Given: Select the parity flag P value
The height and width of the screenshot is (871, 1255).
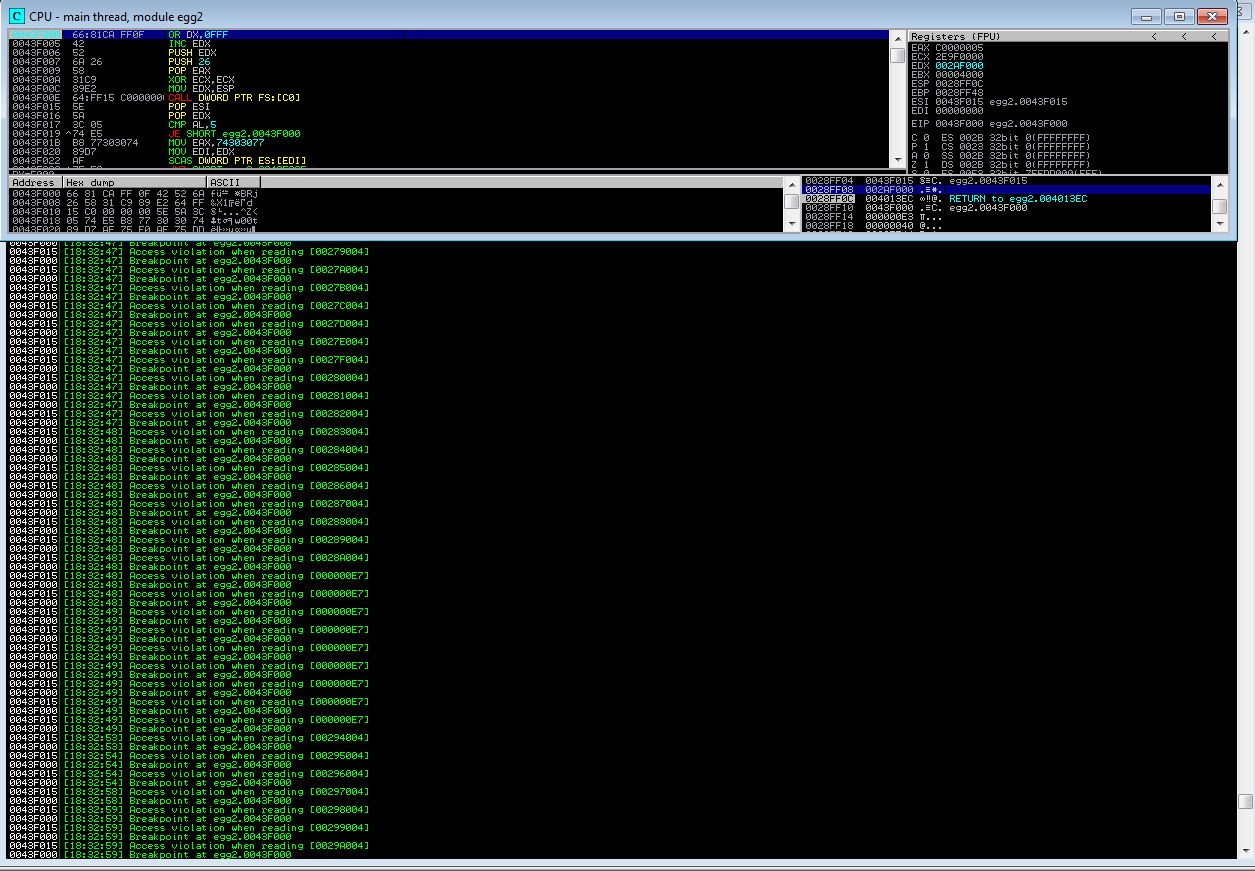Looking at the screenshot, I should [x=927, y=146].
